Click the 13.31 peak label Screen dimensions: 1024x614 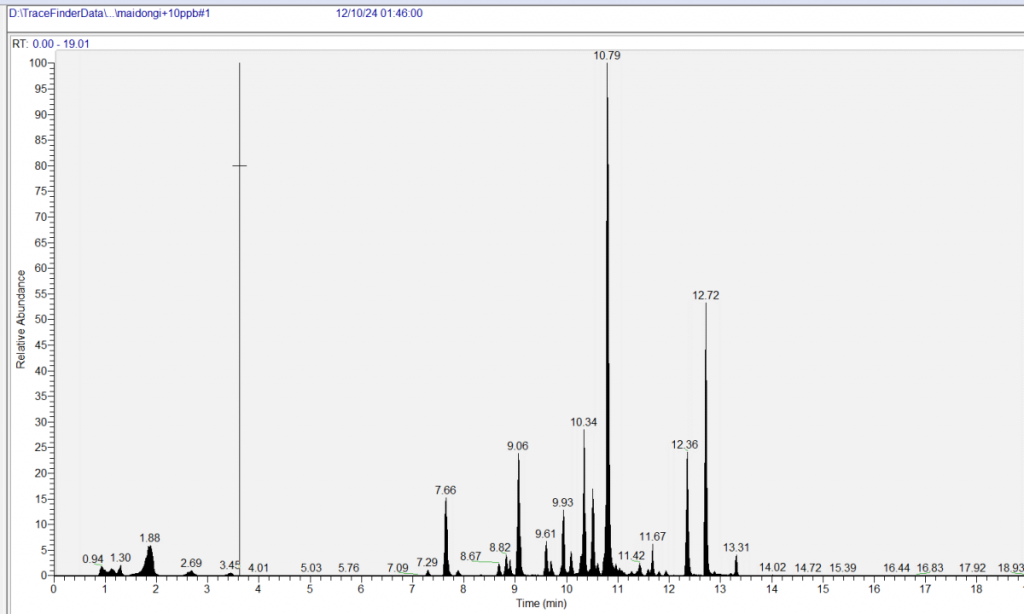(736, 547)
